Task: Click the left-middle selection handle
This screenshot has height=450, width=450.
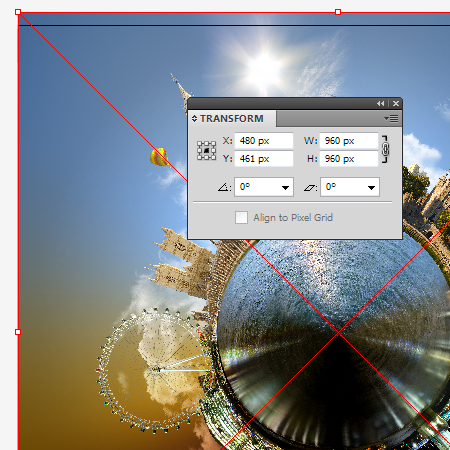Action: 18,332
